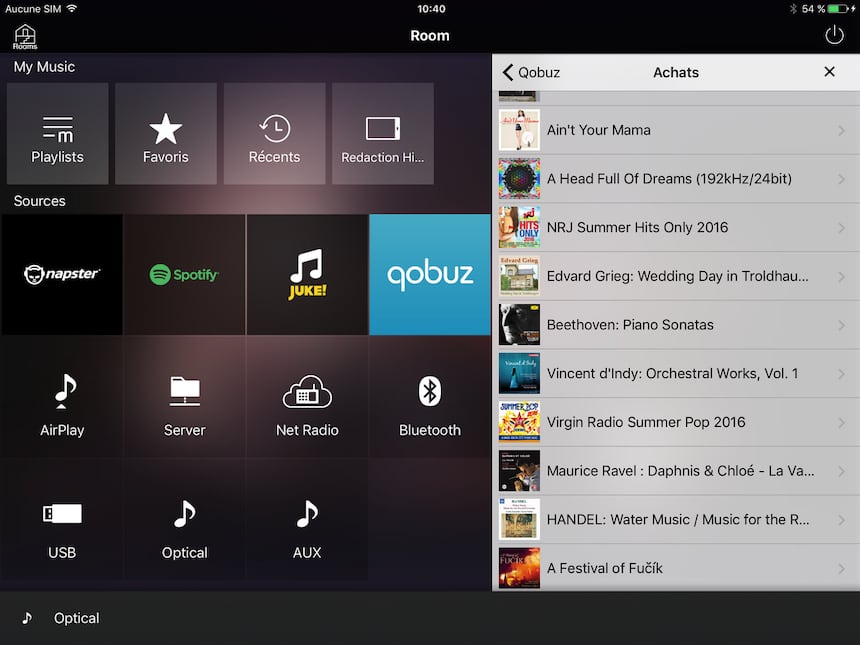Expand chevron on Edvard Grieg row
This screenshot has height=645, width=860.
(841, 276)
